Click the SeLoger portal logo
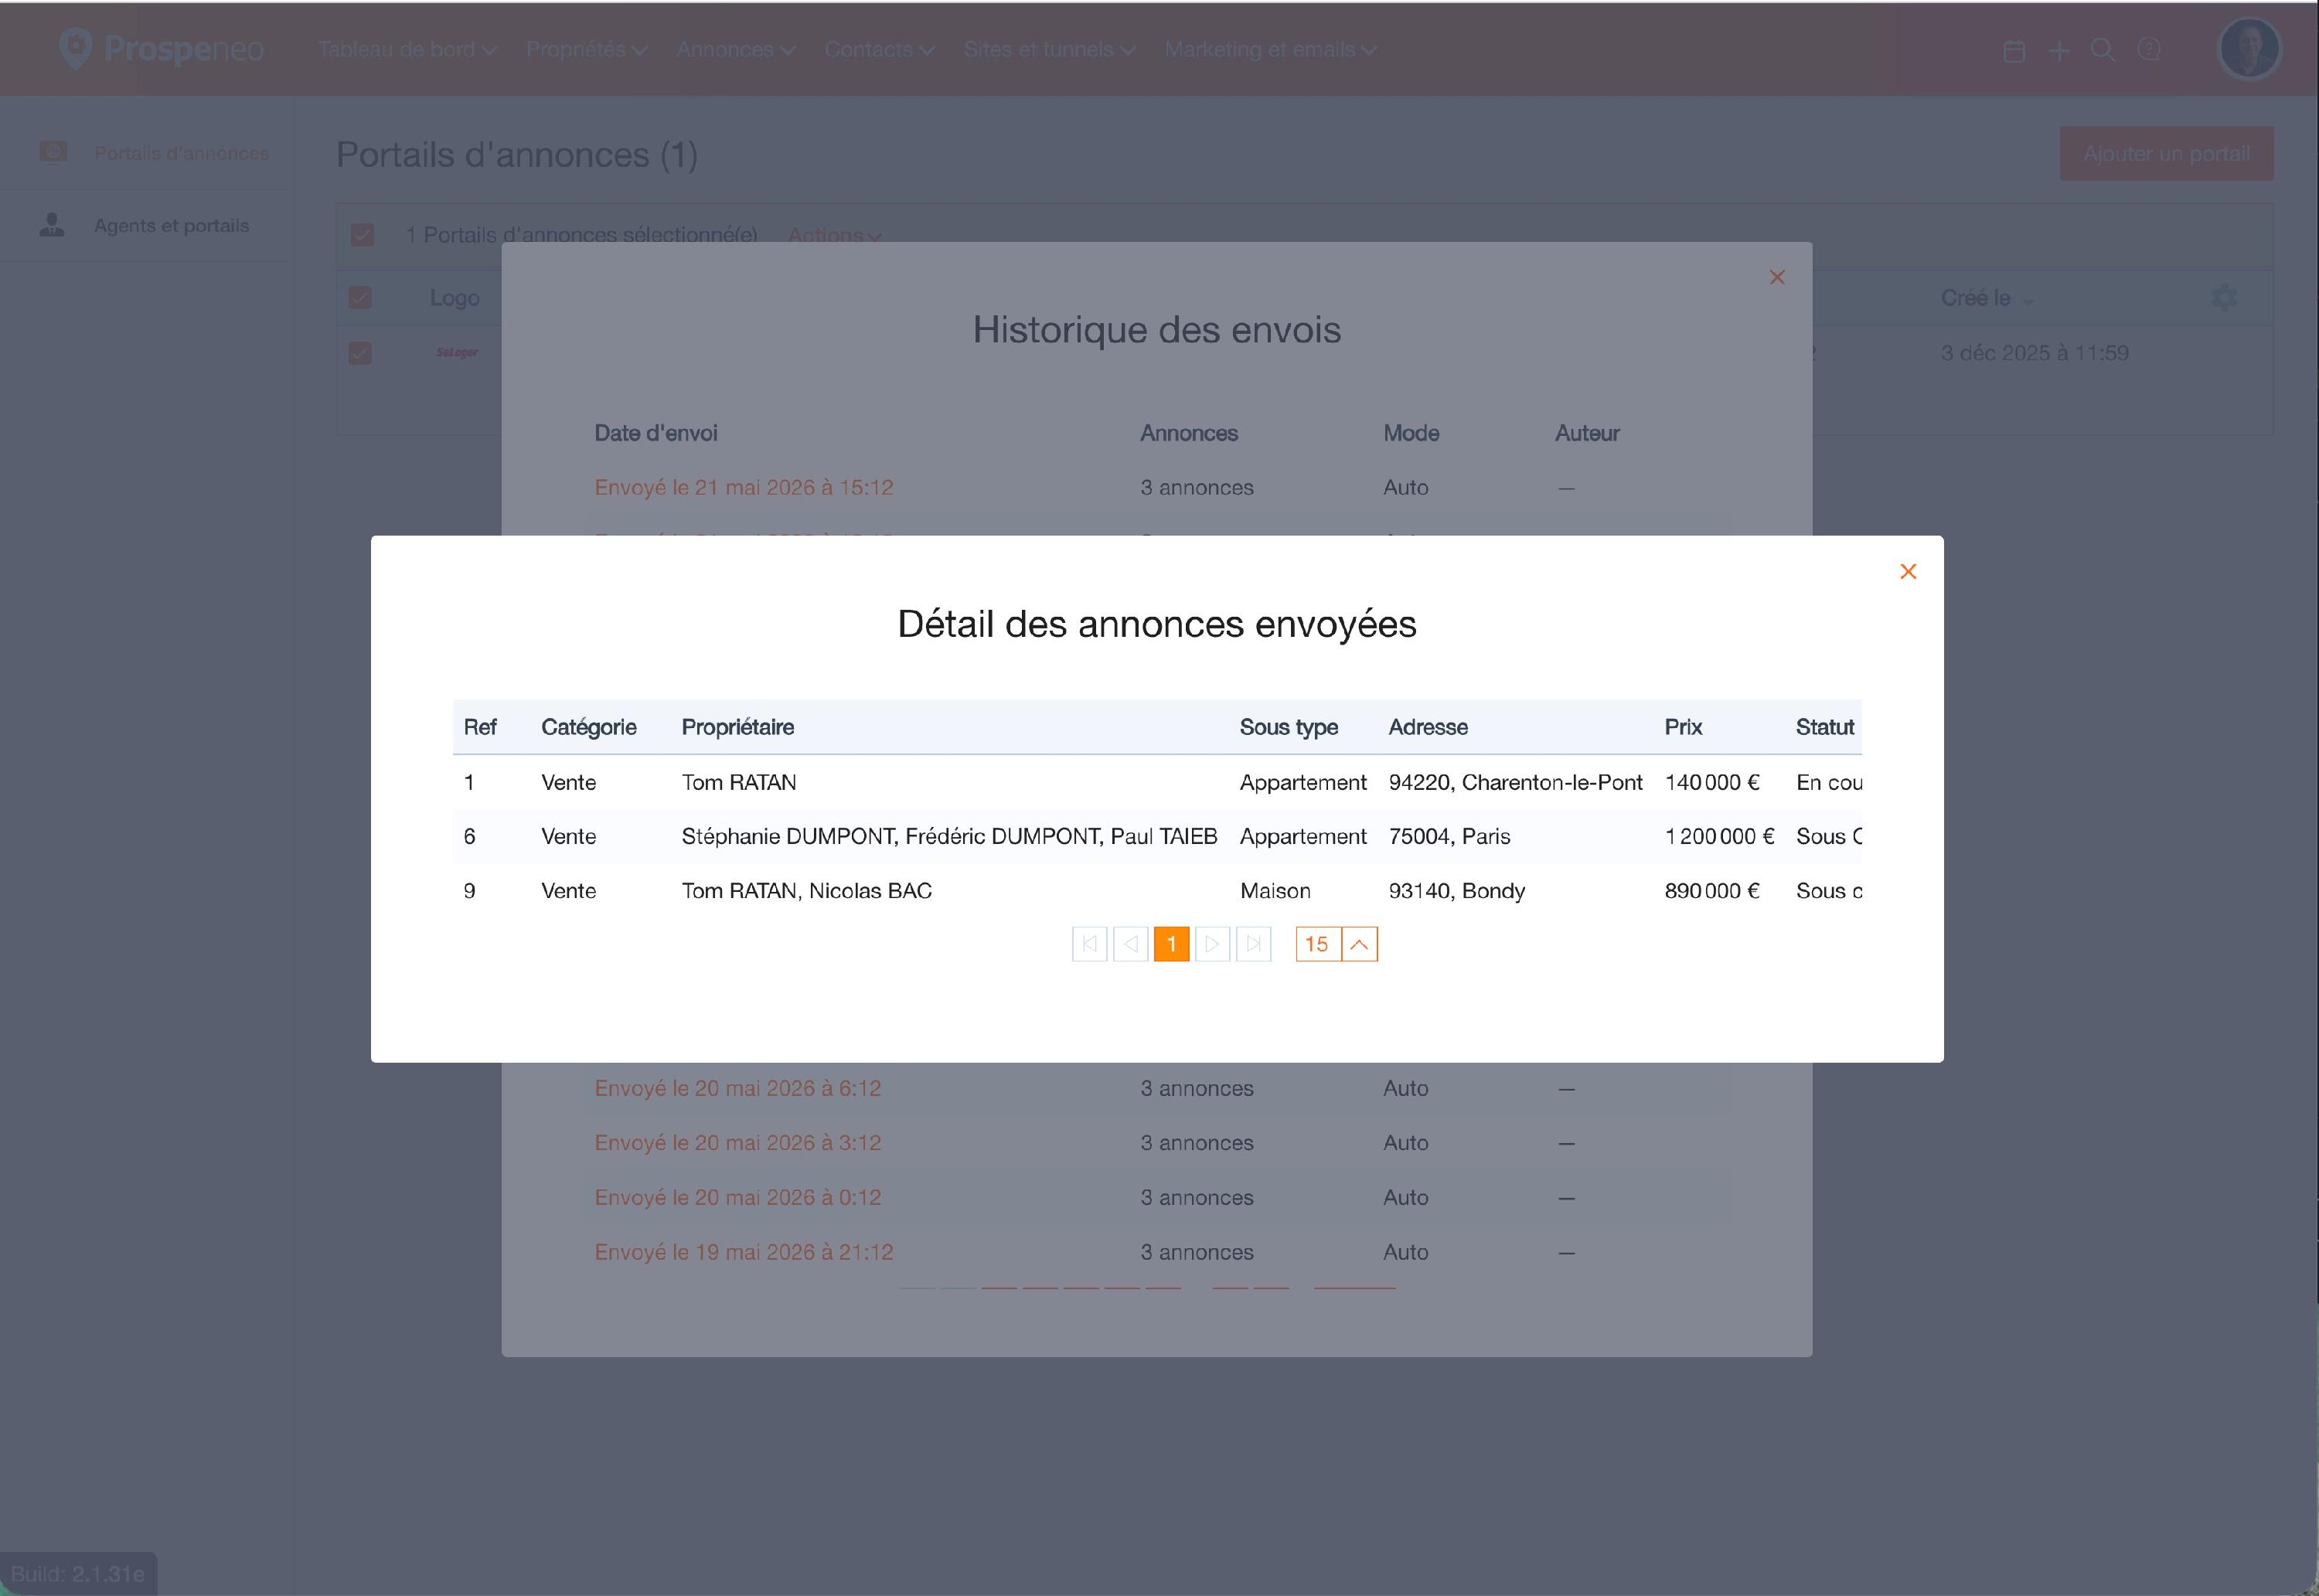This screenshot has height=1596, width=2319. (457, 352)
